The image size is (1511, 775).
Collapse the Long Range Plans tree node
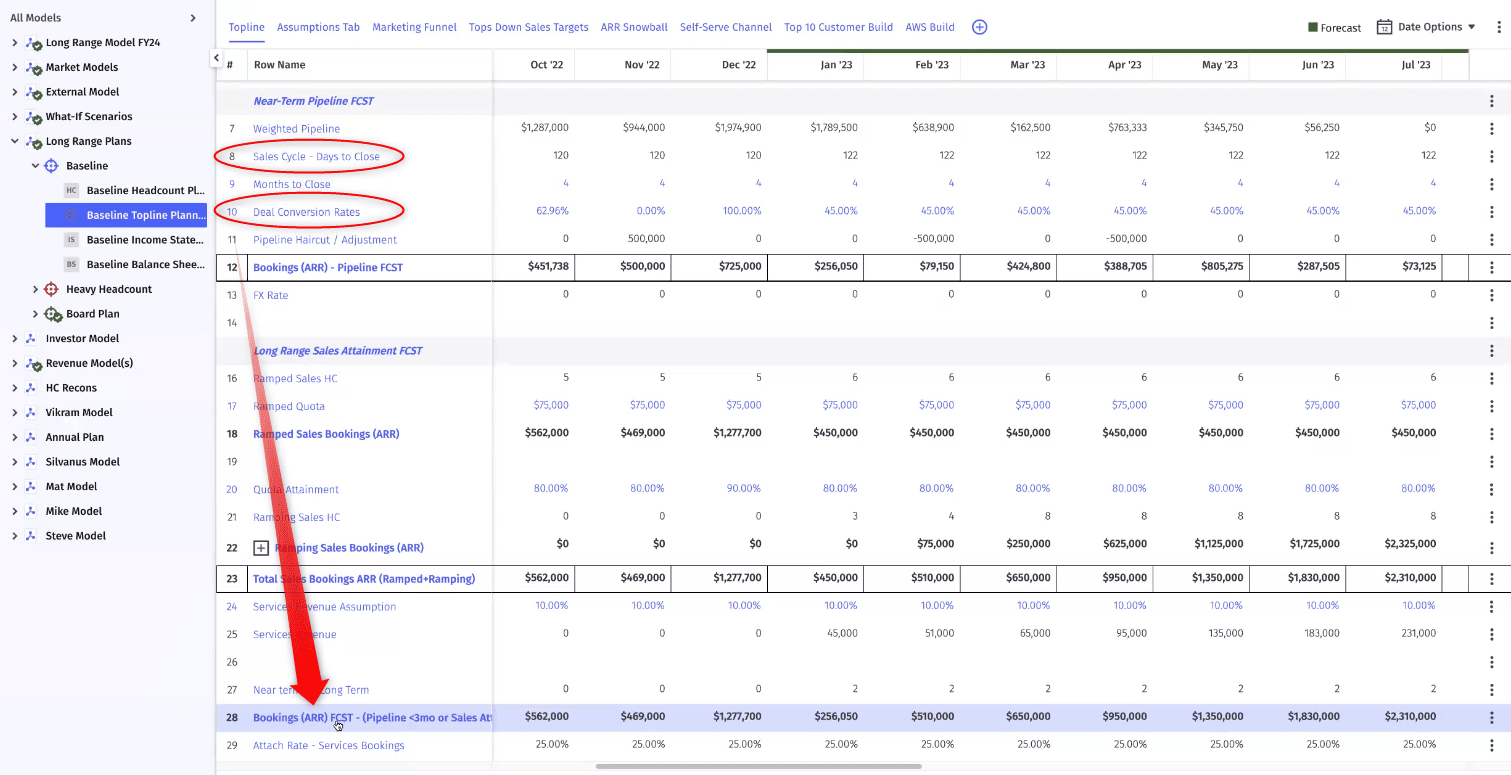(15, 141)
